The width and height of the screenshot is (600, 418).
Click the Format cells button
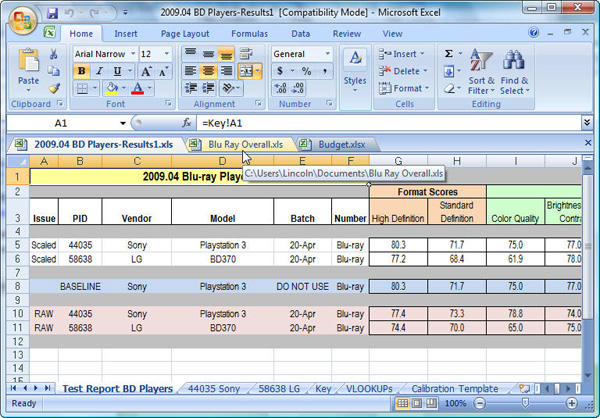(x=406, y=88)
